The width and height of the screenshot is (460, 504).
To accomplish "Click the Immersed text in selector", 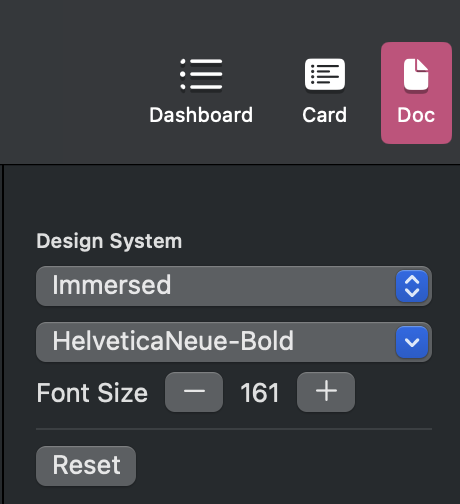I will tap(112, 285).
